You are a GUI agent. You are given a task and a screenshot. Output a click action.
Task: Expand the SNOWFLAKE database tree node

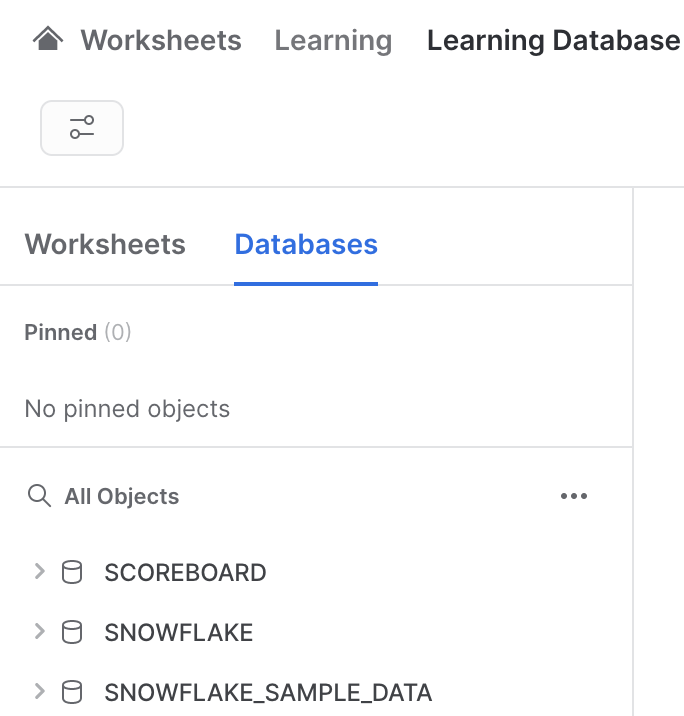pyautogui.click(x=40, y=631)
